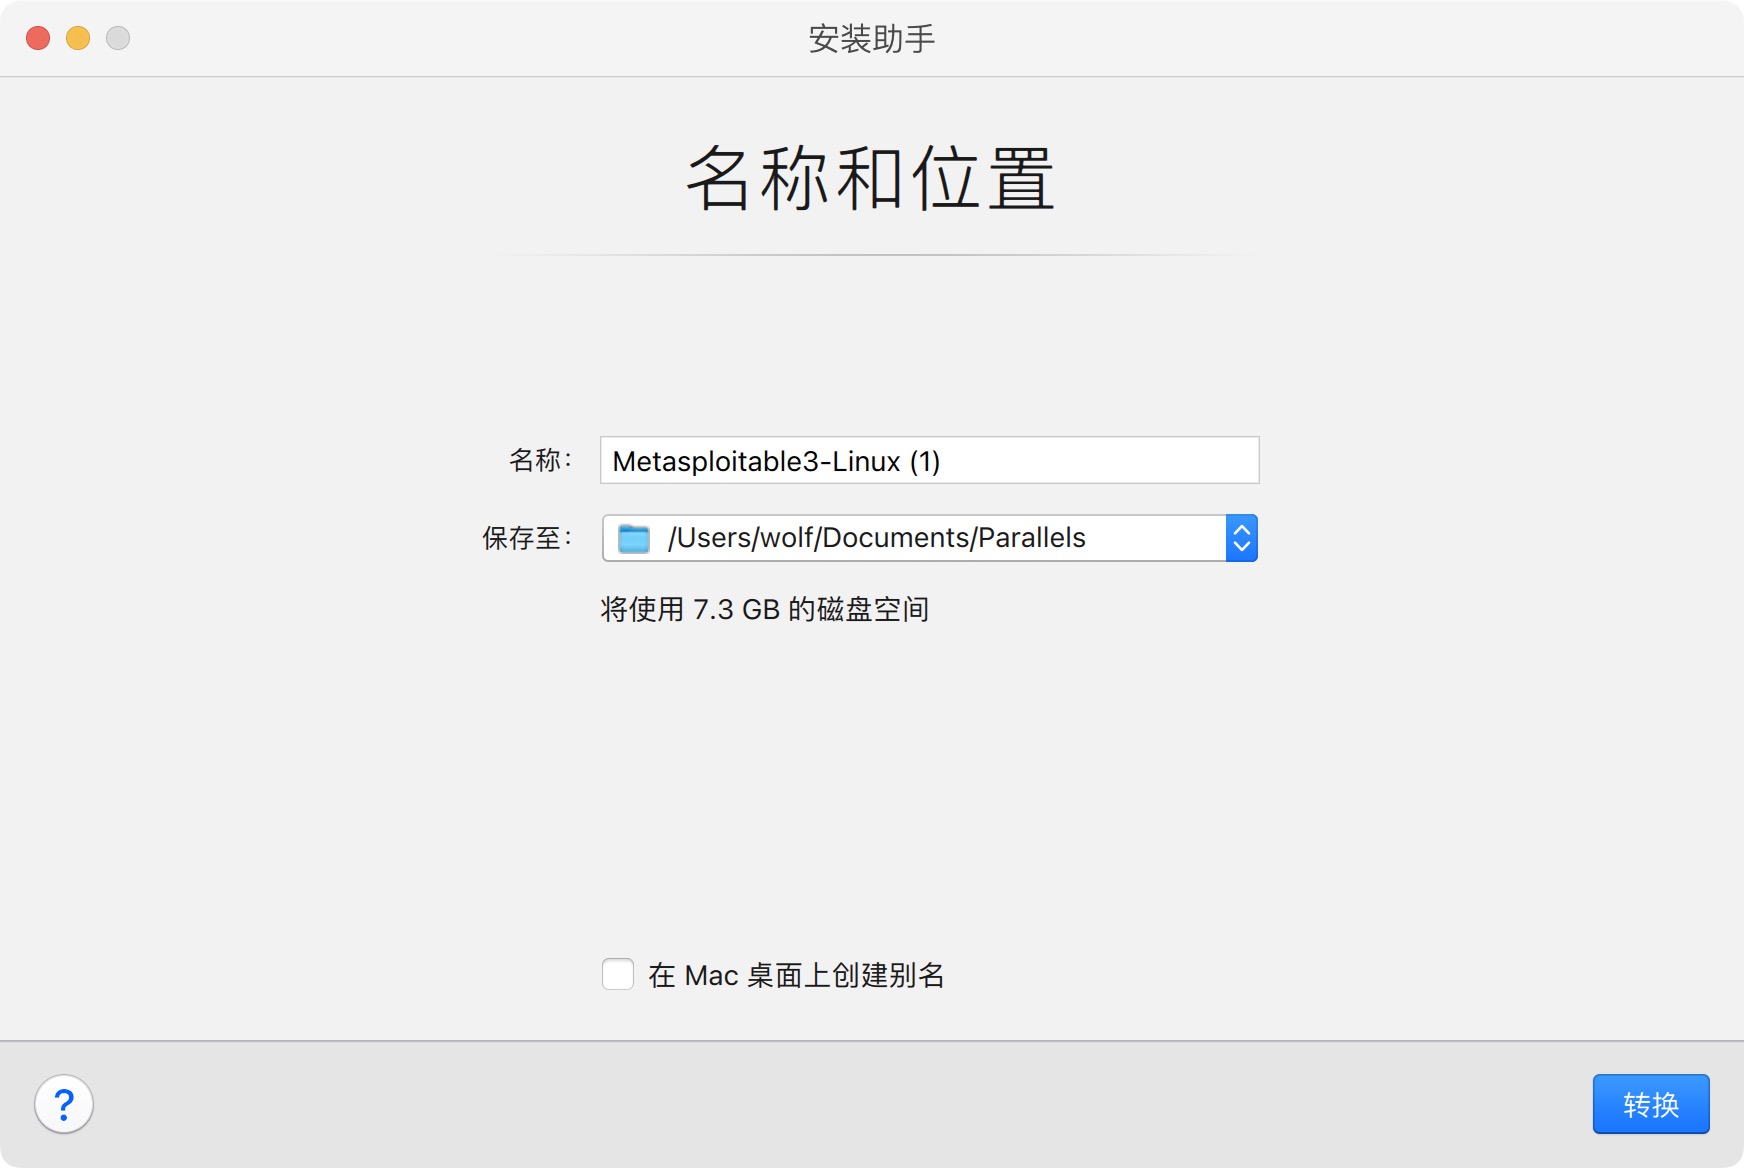The height and width of the screenshot is (1168, 1744).
Task: Close the 安装助手 window with red button
Action: pos(38,38)
